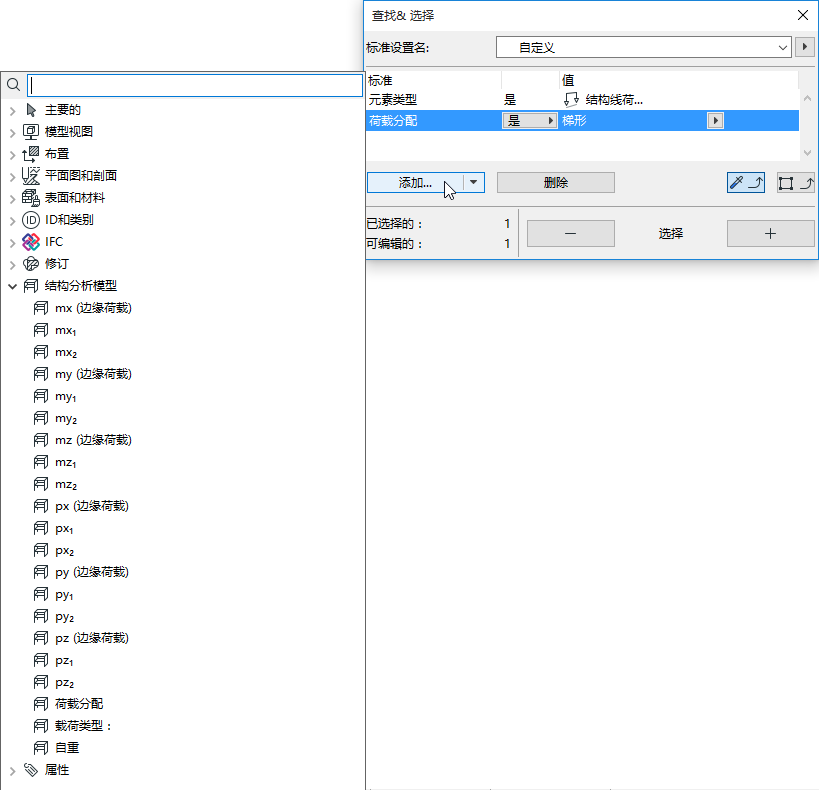Click the 结构分析模型 frame icon
This screenshot has width=819, height=790.
click(31, 286)
